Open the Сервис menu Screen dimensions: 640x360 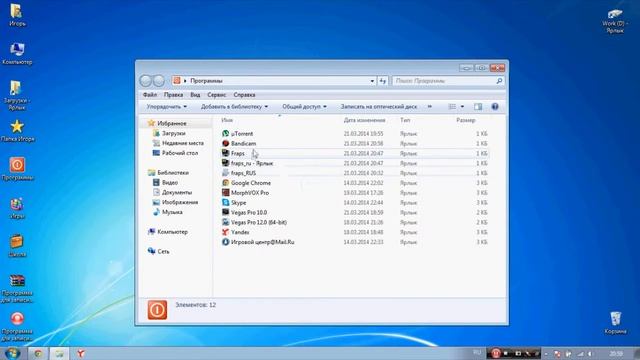coord(216,95)
